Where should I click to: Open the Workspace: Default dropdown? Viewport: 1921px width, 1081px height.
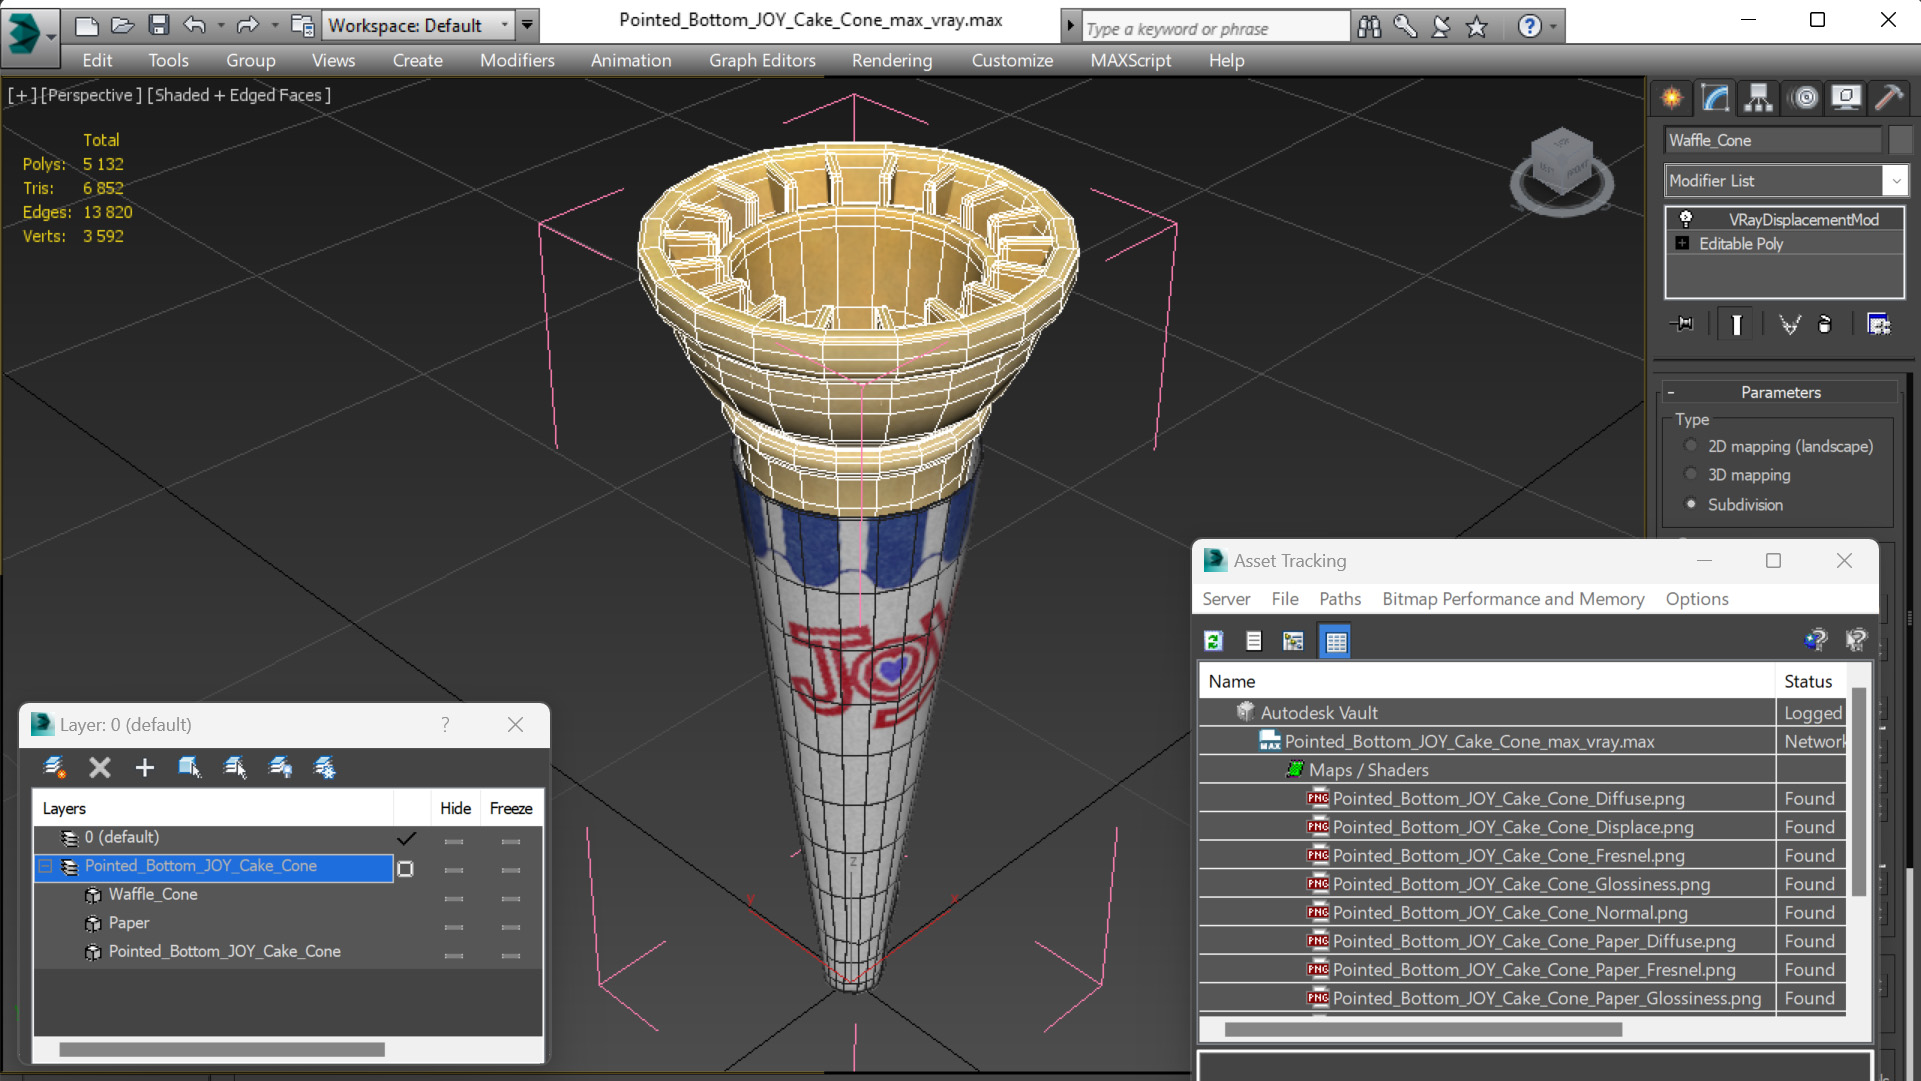pyautogui.click(x=504, y=25)
